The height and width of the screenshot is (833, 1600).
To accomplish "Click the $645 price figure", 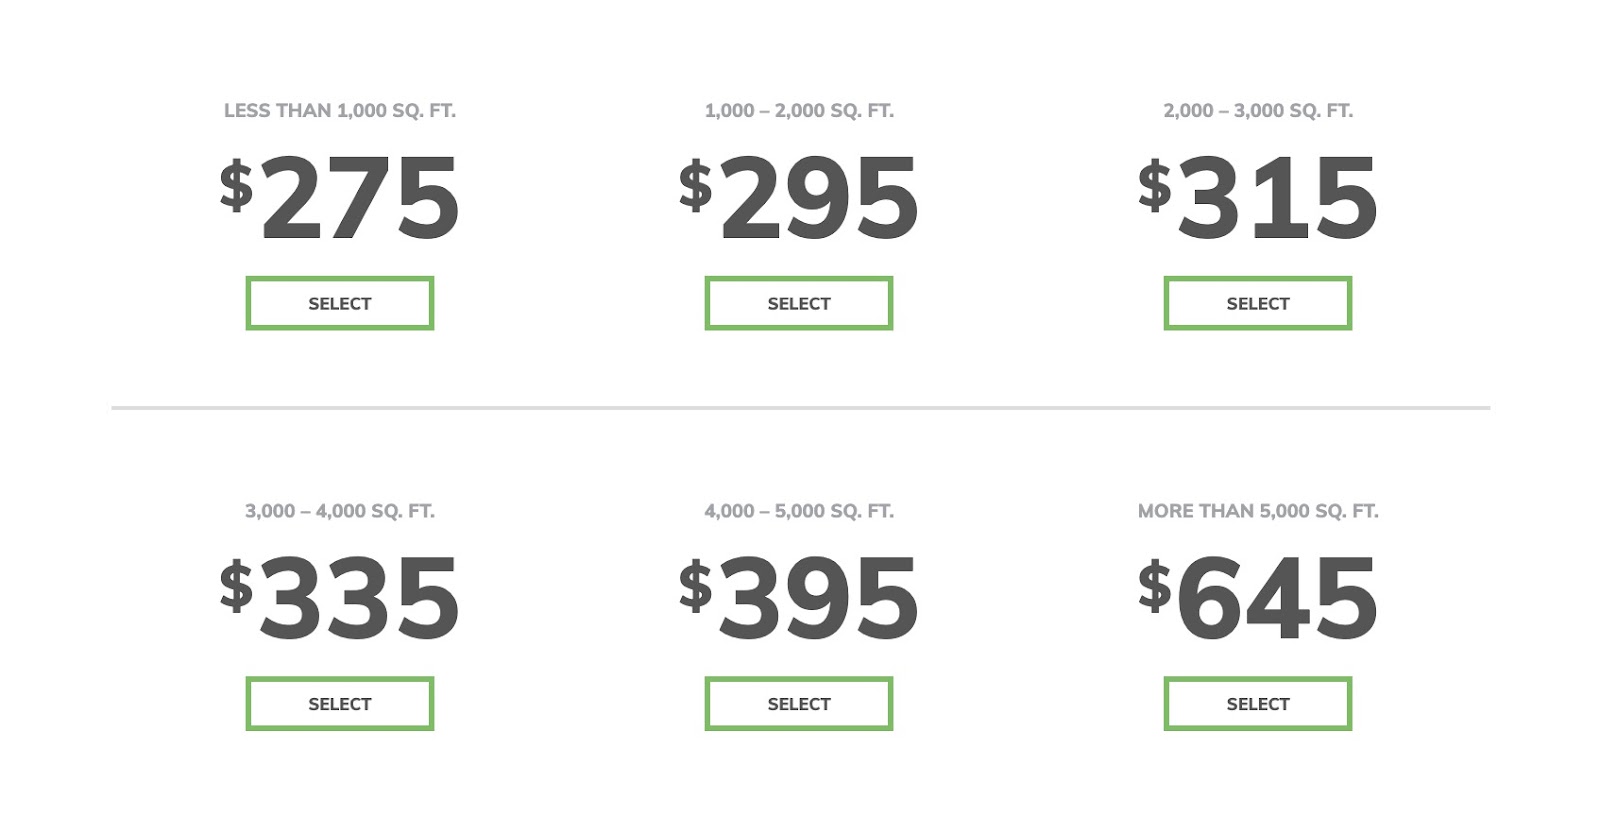I will tap(1258, 598).
